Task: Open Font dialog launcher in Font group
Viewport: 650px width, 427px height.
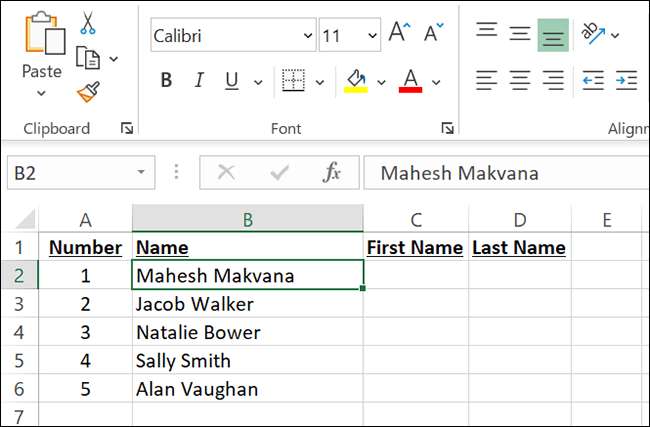Action: click(x=448, y=128)
